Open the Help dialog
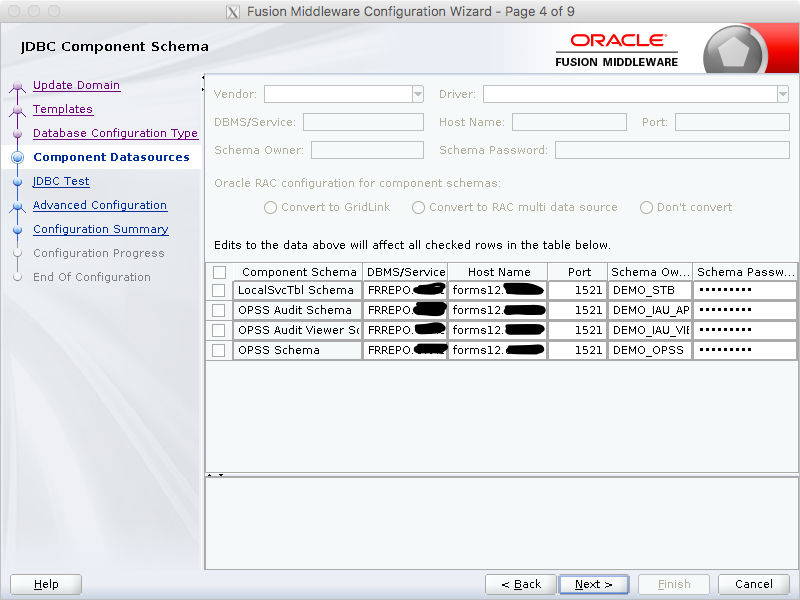 pyautogui.click(x=45, y=584)
